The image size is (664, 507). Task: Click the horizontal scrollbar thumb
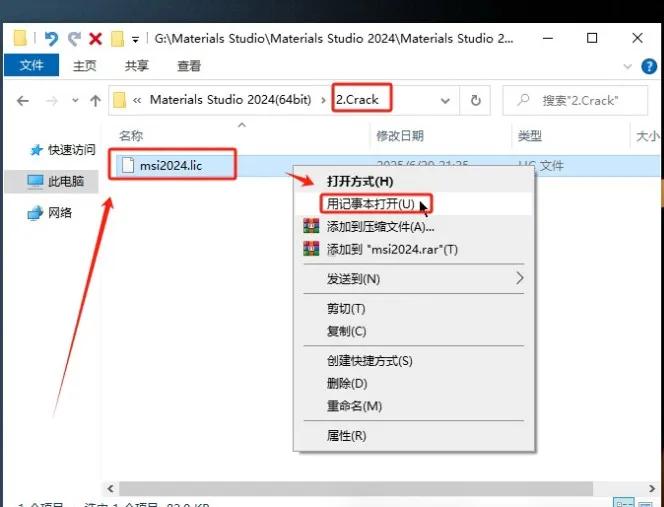coord(356,488)
